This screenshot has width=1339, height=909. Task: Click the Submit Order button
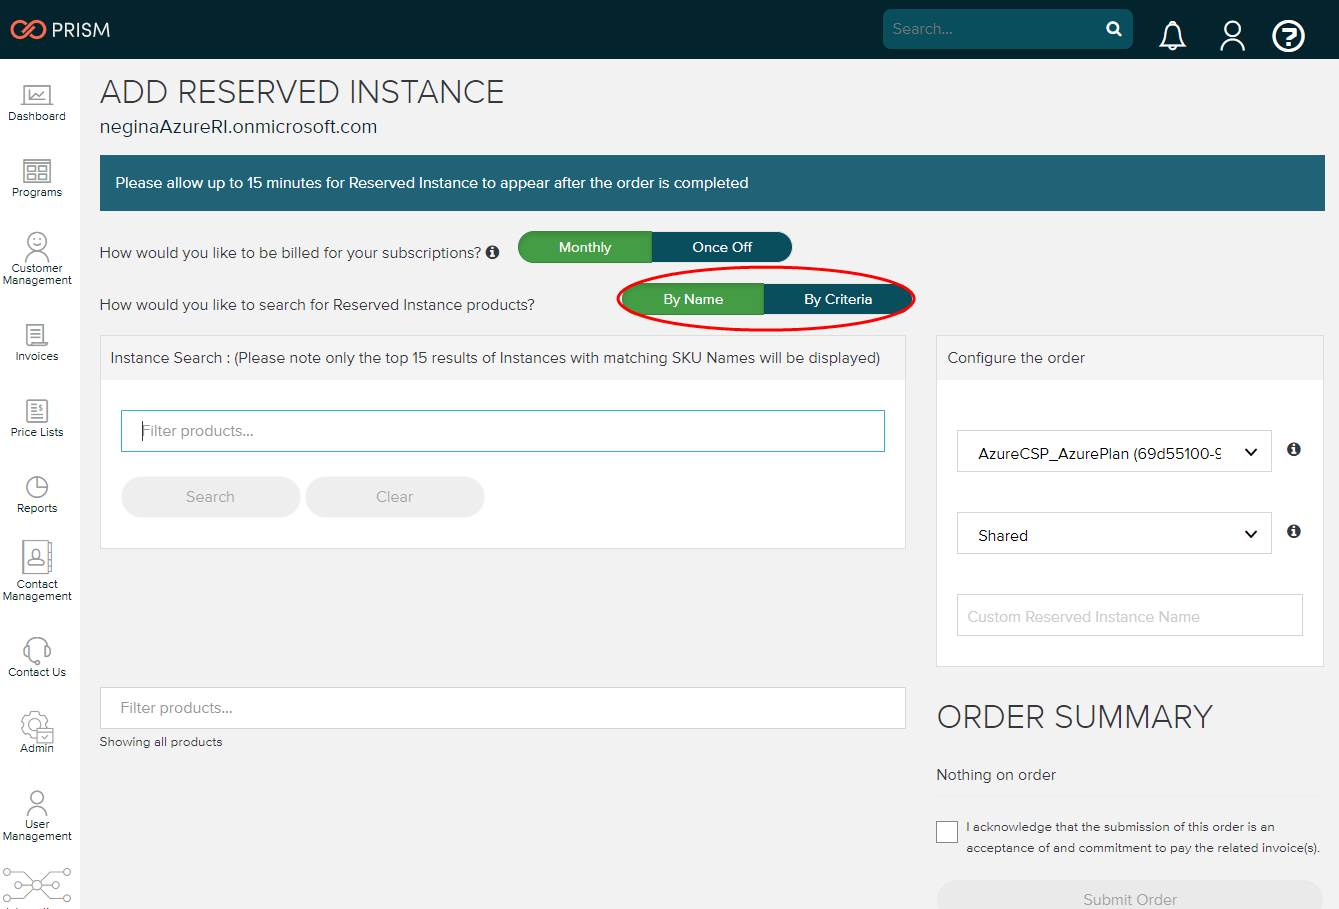tap(1129, 898)
